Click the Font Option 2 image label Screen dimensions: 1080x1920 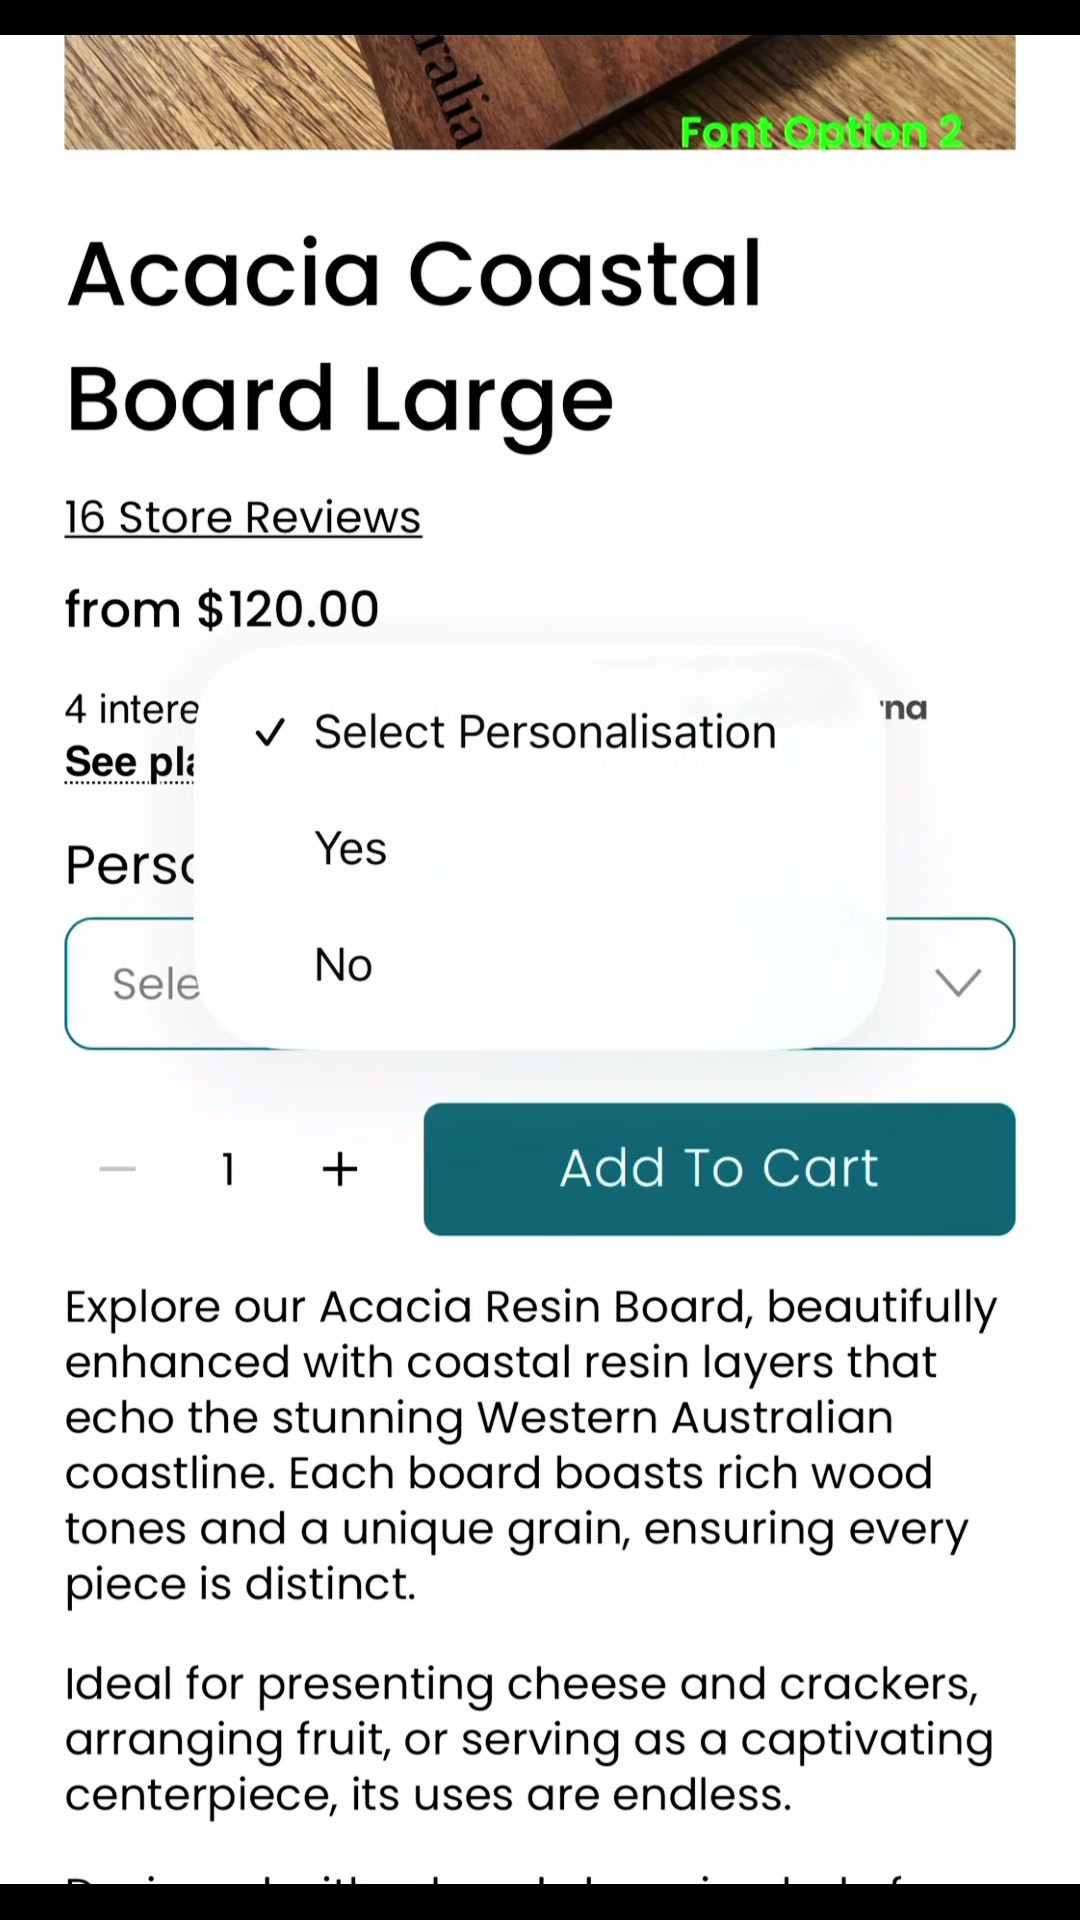tap(821, 131)
